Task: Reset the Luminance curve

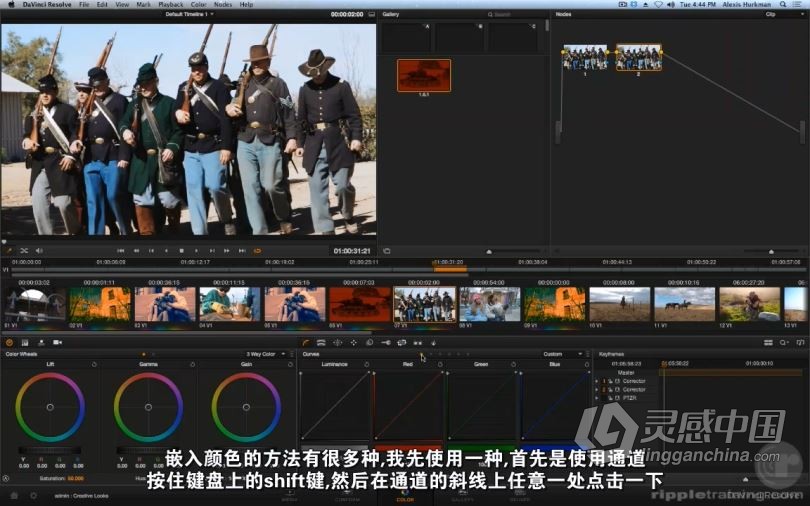Action: [x=367, y=365]
